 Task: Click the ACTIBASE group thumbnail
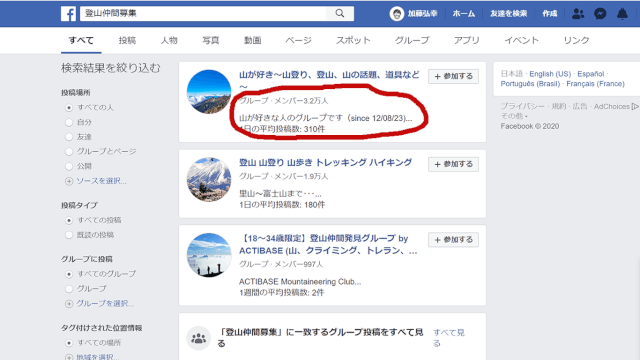point(209,255)
